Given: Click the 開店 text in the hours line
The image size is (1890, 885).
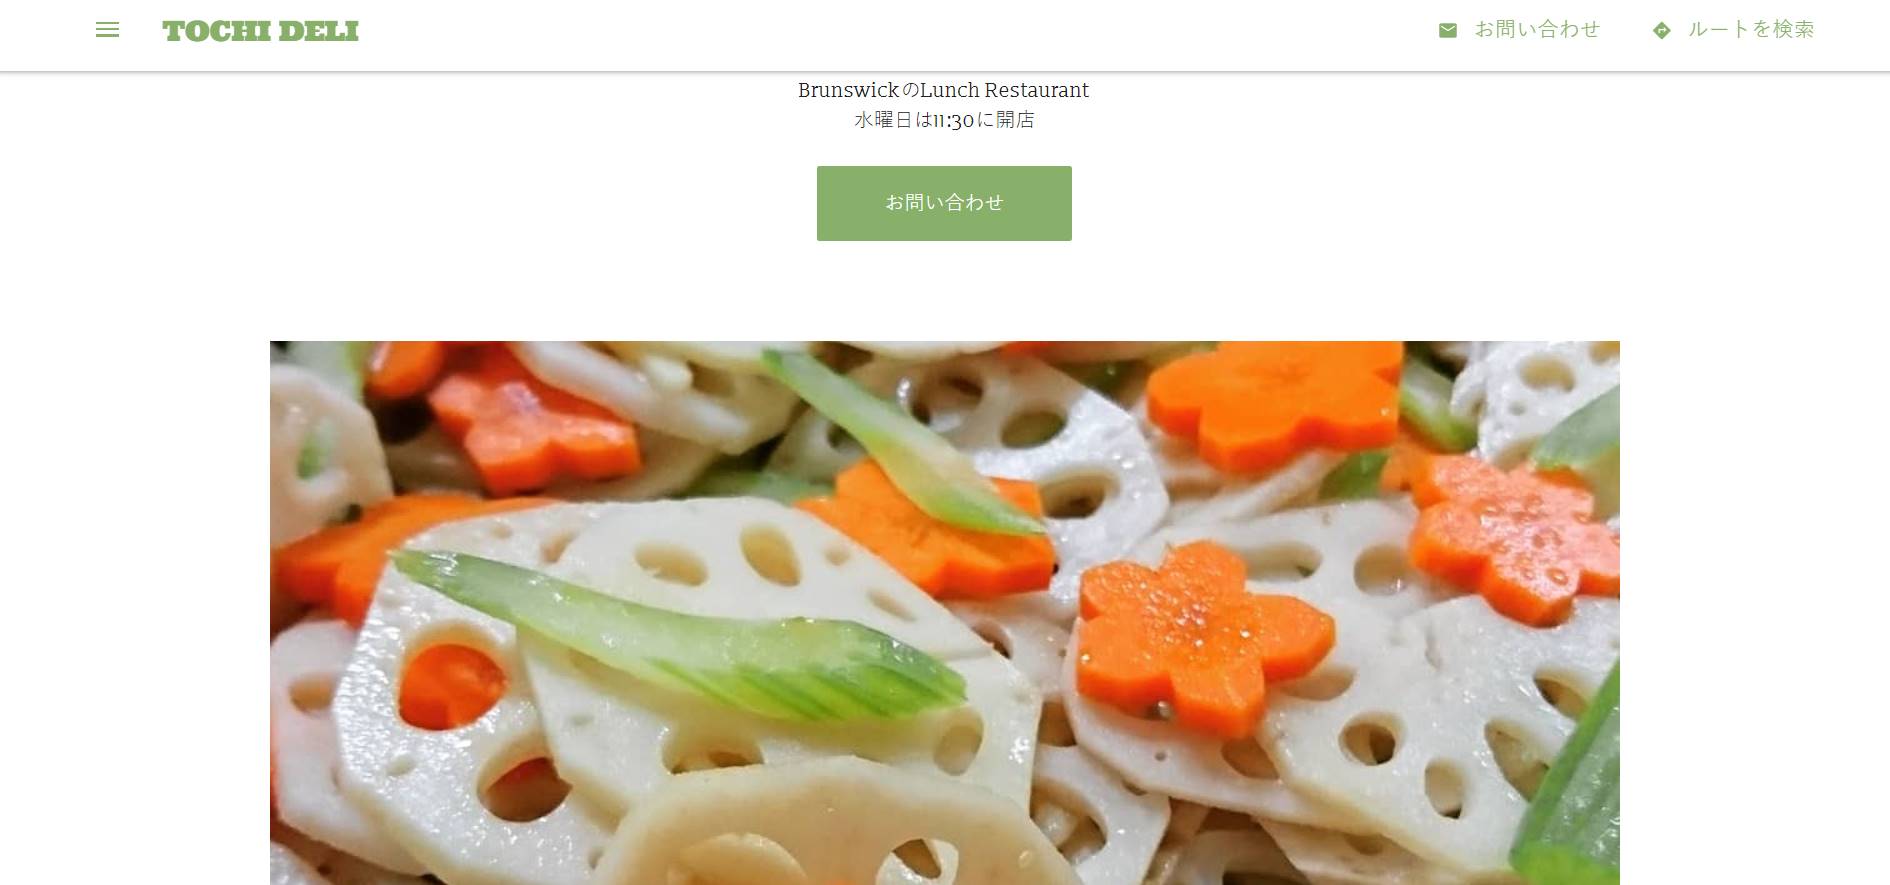Looking at the screenshot, I should coord(1015,120).
